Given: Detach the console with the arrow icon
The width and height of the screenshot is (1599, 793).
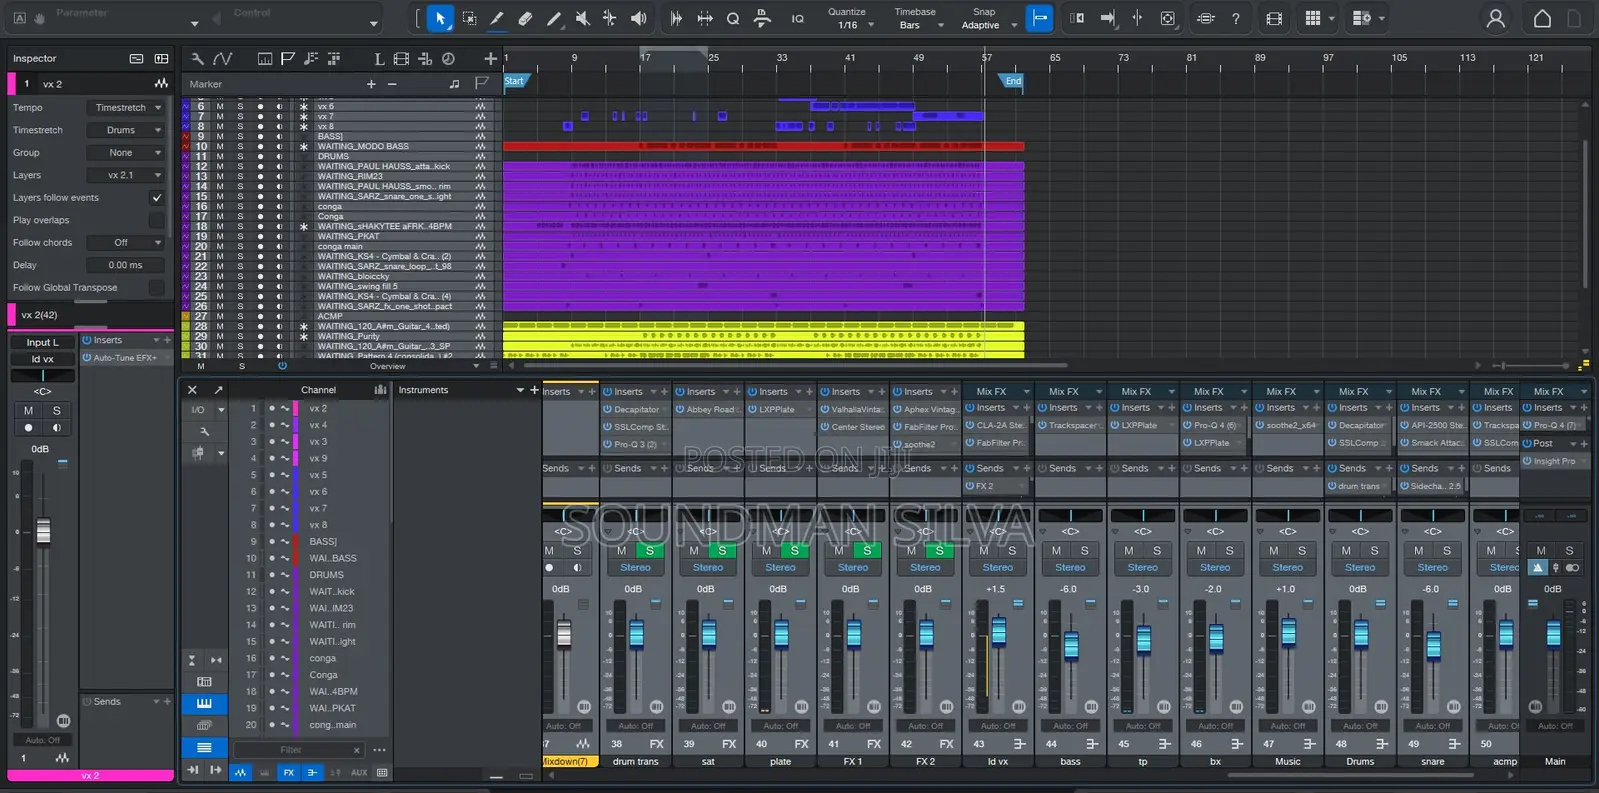Looking at the screenshot, I should pos(218,390).
